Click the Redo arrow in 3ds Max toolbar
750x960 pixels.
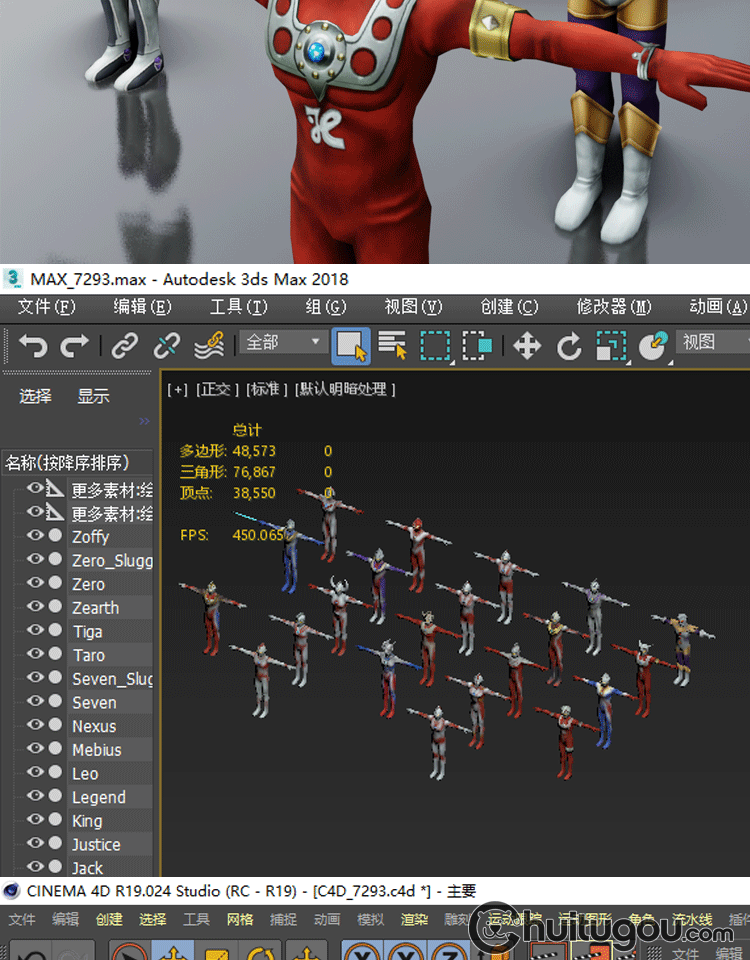pos(75,346)
